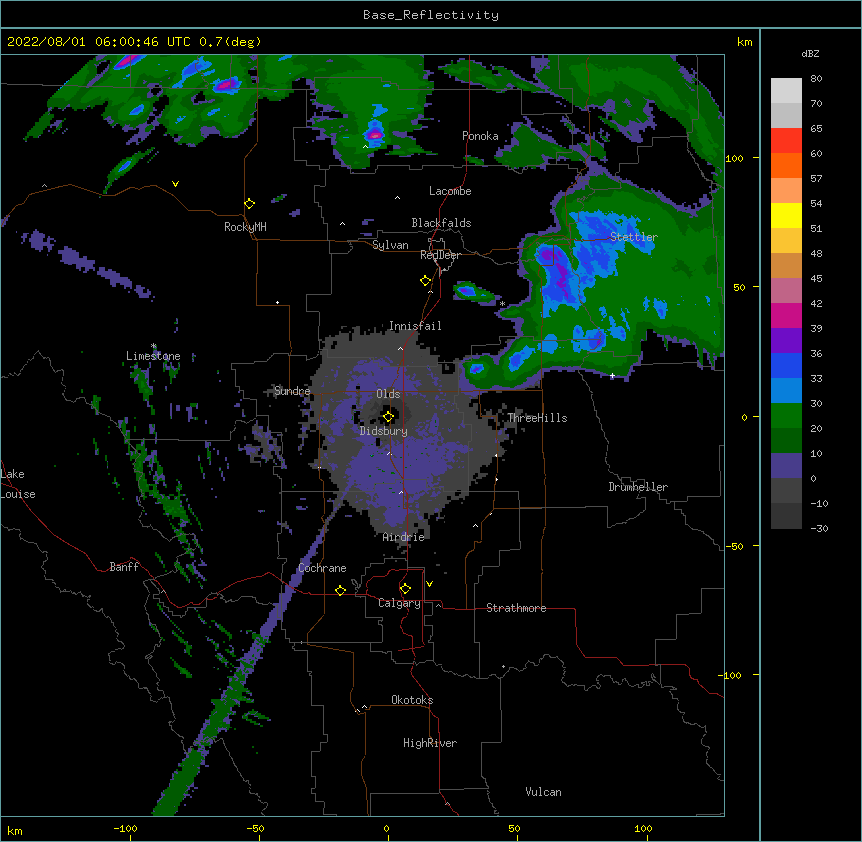Image resolution: width=862 pixels, height=842 pixels.
Task: Click the Olds town label
Action: point(388,394)
